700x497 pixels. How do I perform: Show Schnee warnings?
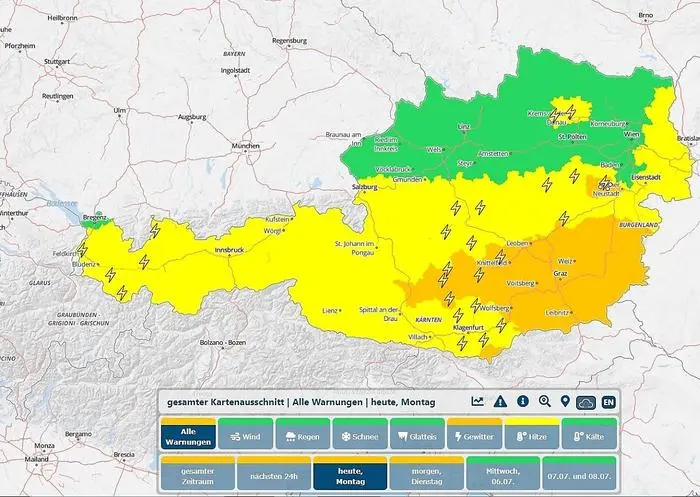(358, 436)
